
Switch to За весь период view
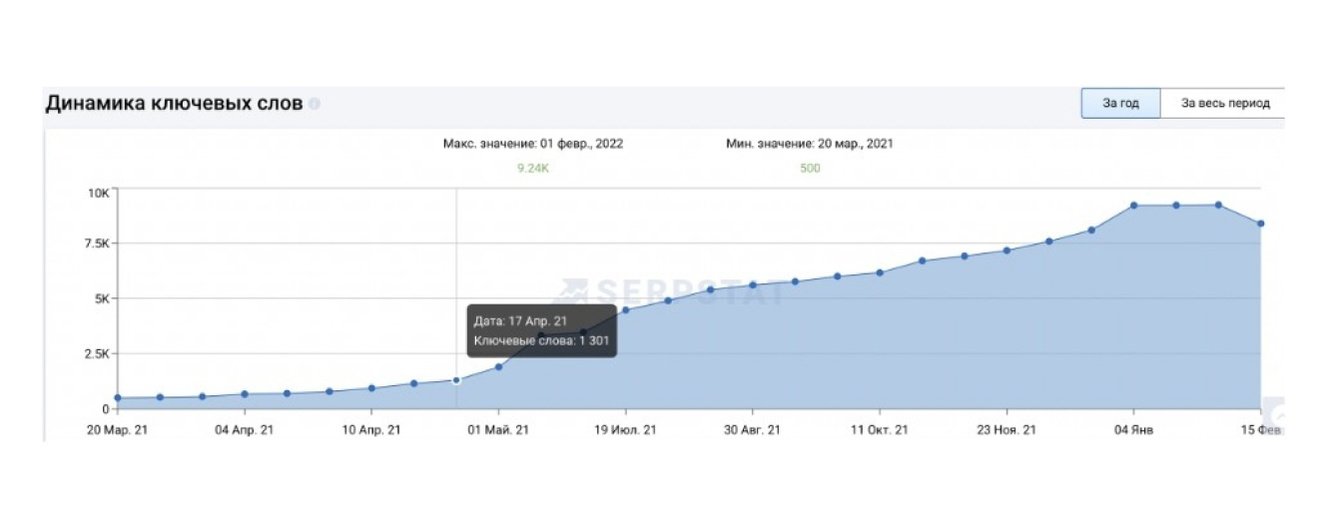(1224, 103)
